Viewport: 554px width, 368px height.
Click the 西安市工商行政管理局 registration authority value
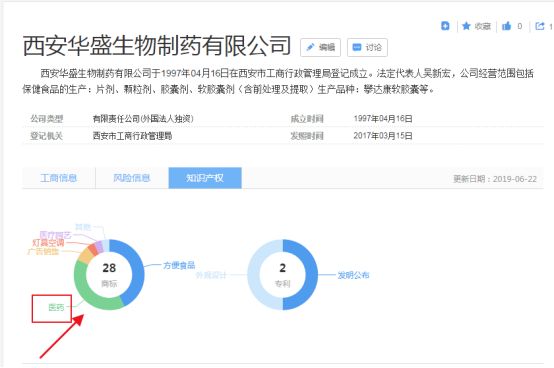[132, 136]
